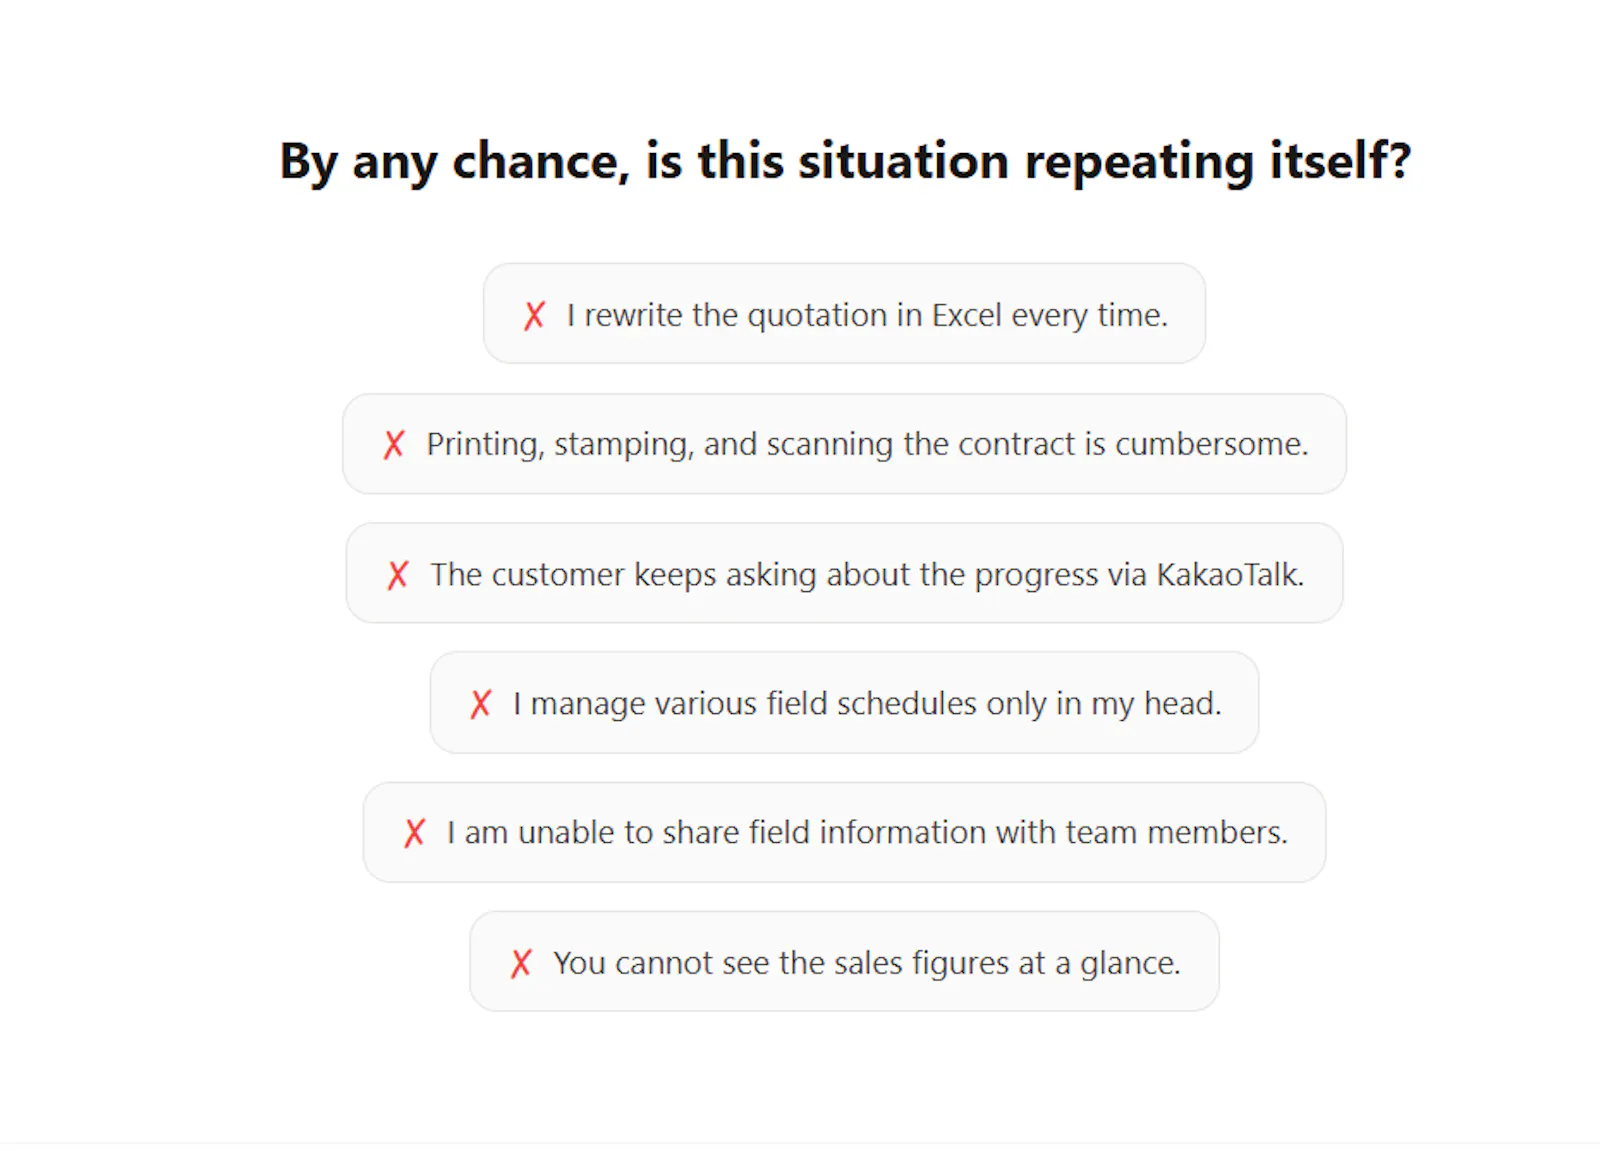The height and width of the screenshot is (1151, 1600).
Task: Click the word 'KakaoTalk' in the third item
Action: coord(1230,574)
